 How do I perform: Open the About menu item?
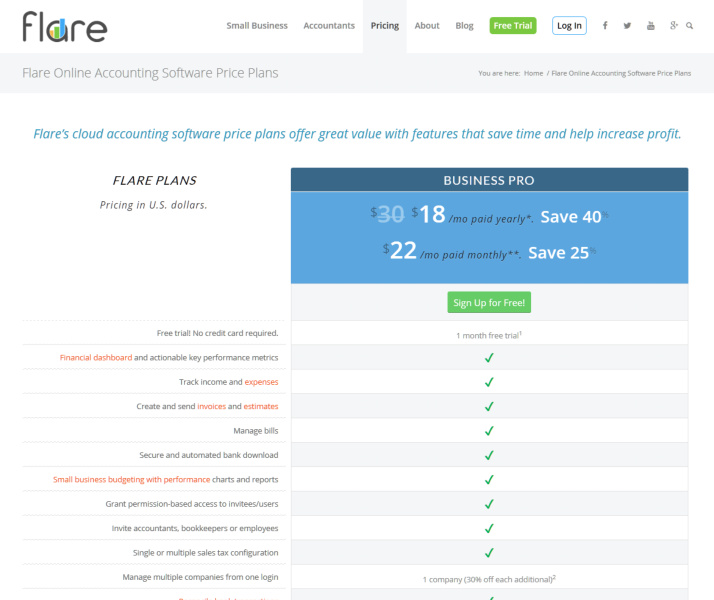[427, 25]
